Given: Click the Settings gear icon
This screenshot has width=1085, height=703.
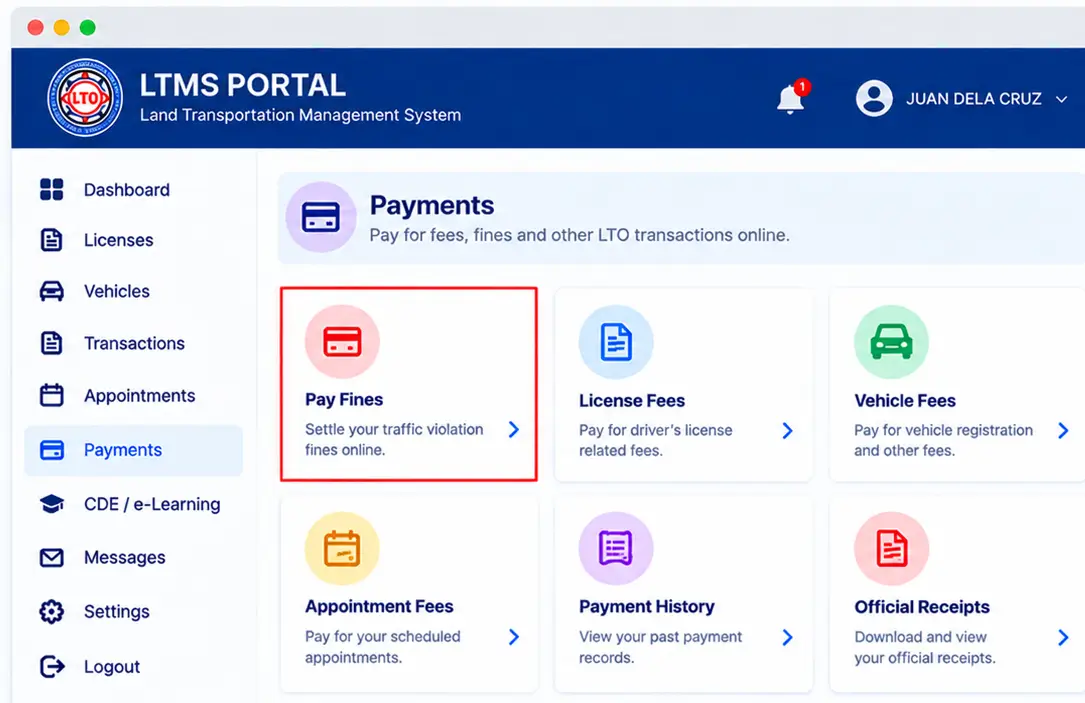Looking at the screenshot, I should tap(52, 612).
